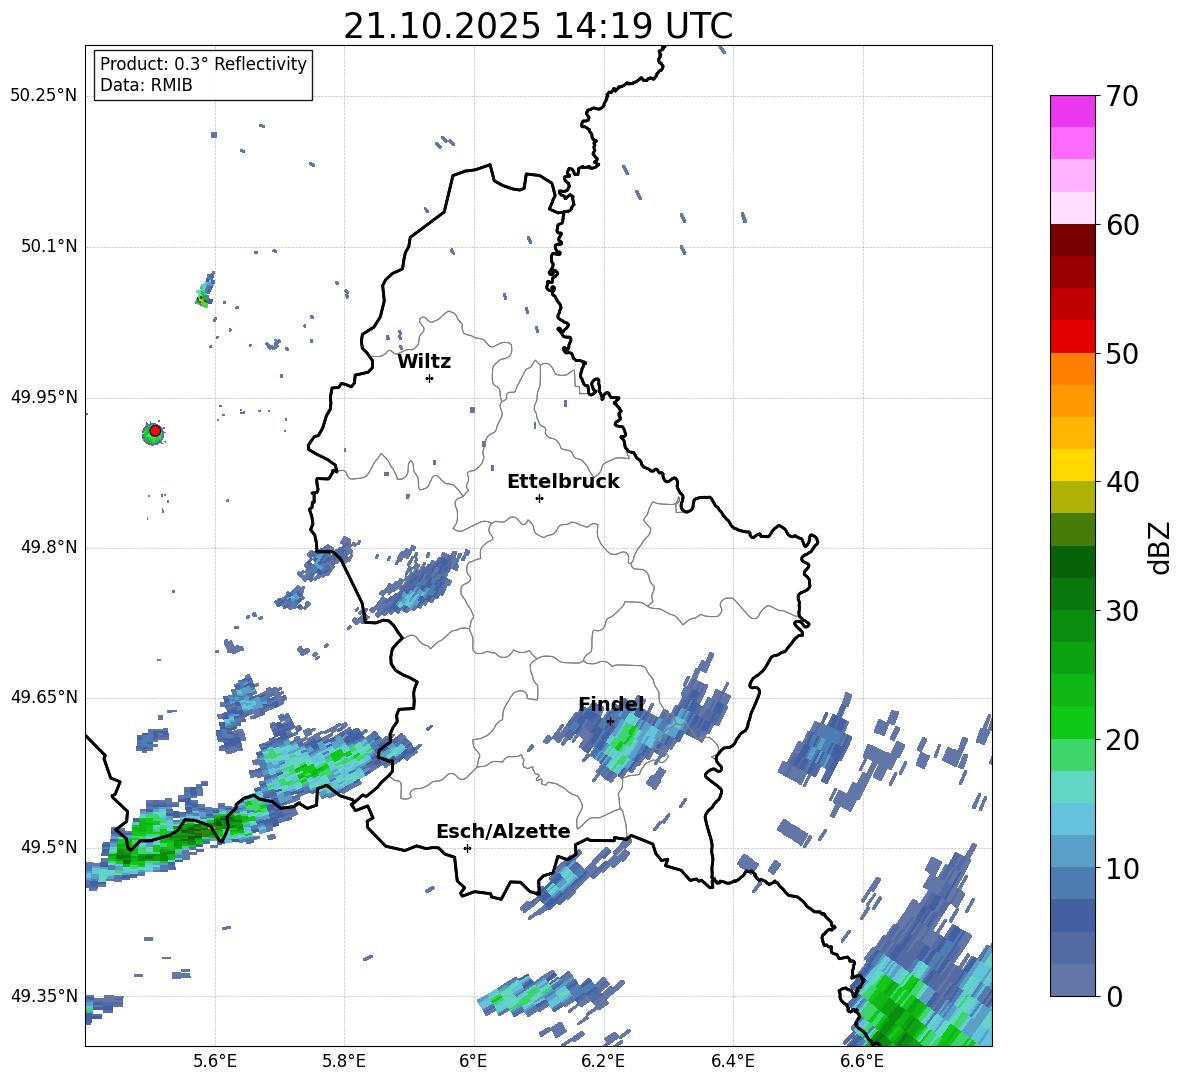Click the Wiltz location cross marker

tap(429, 378)
